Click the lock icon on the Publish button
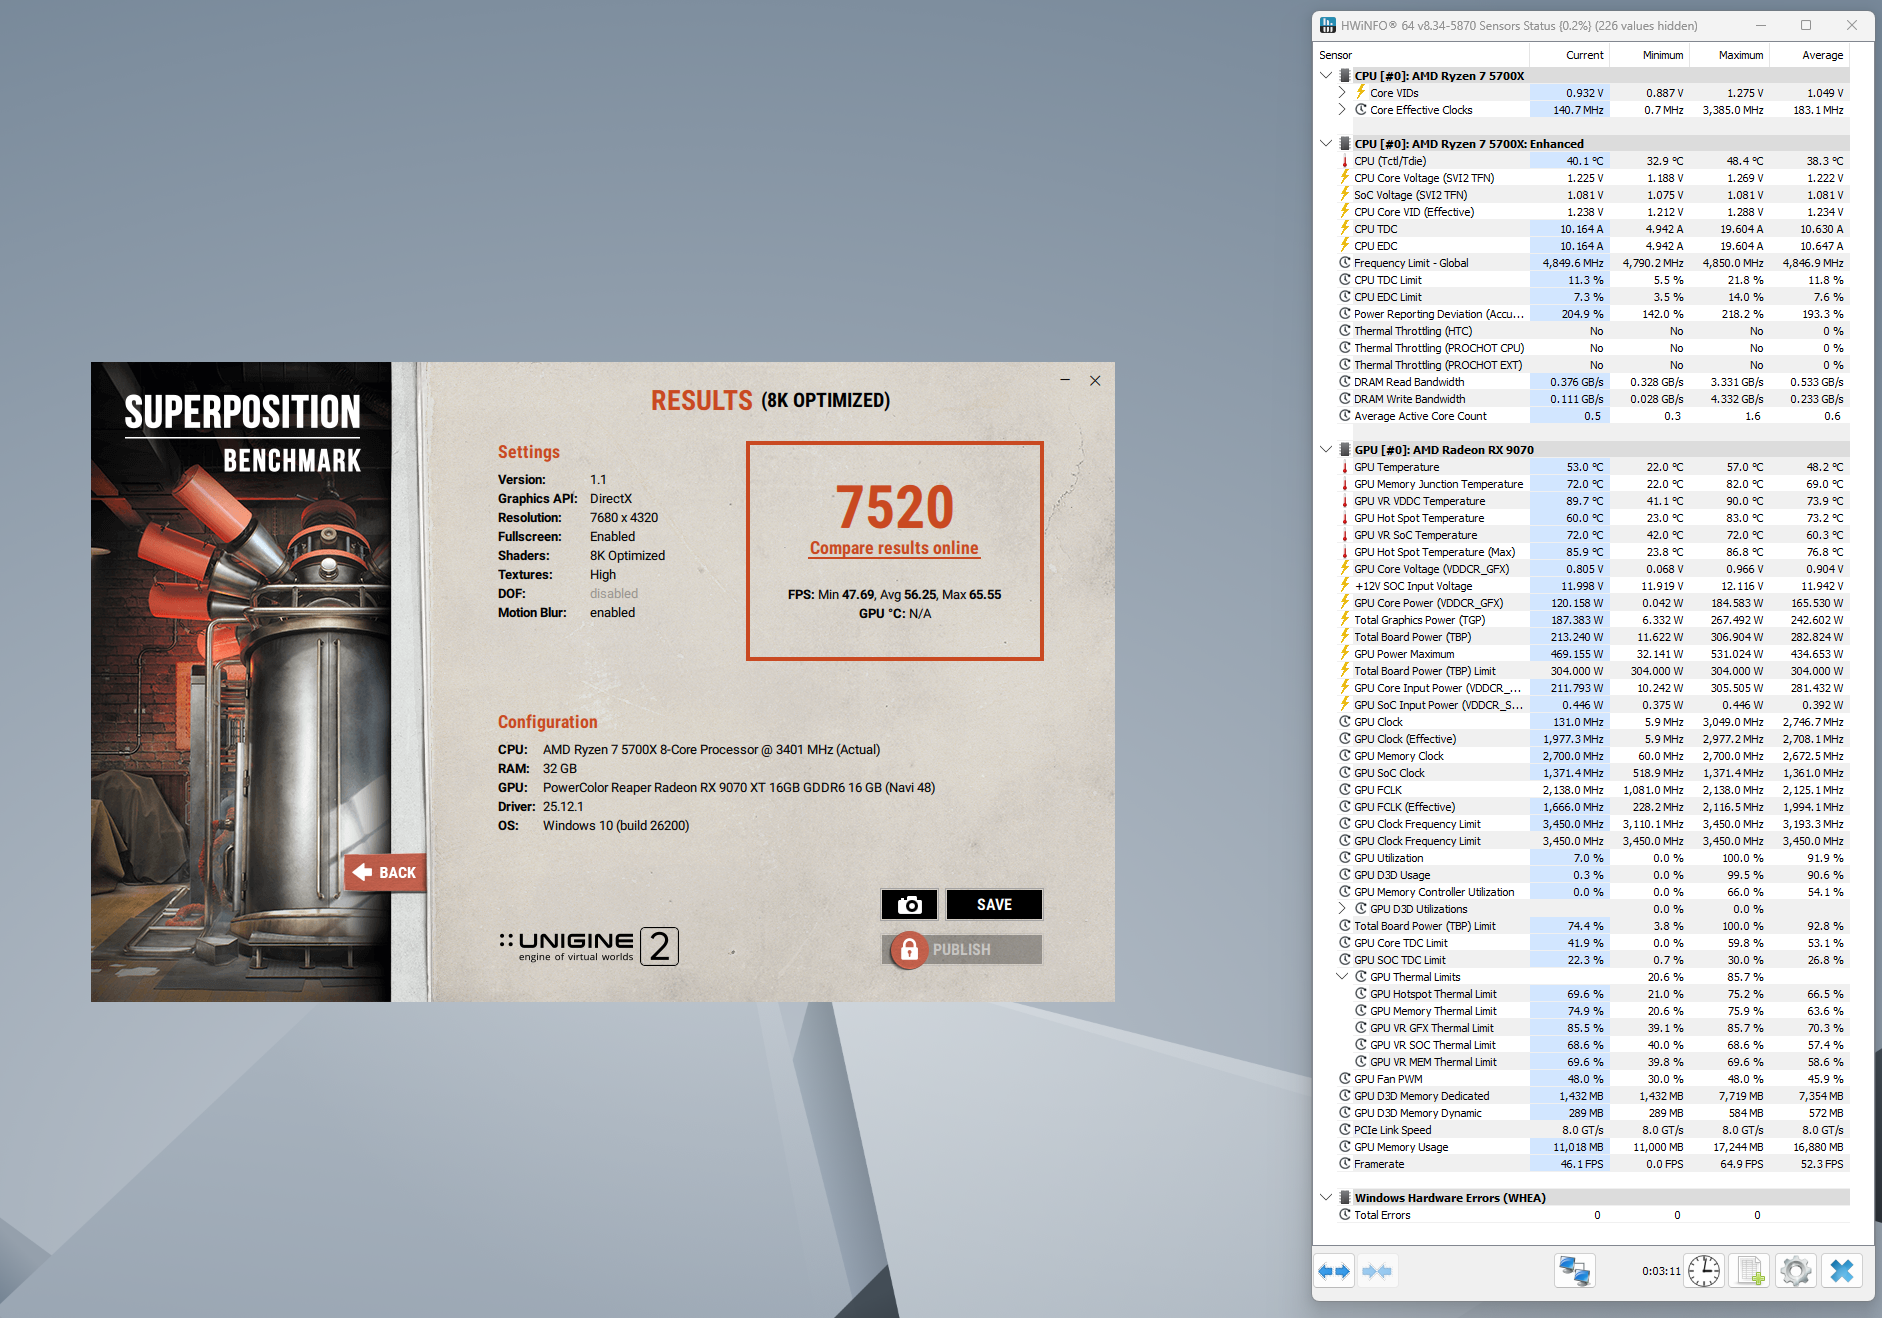The image size is (1882, 1318). pyautogui.click(x=909, y=950)
